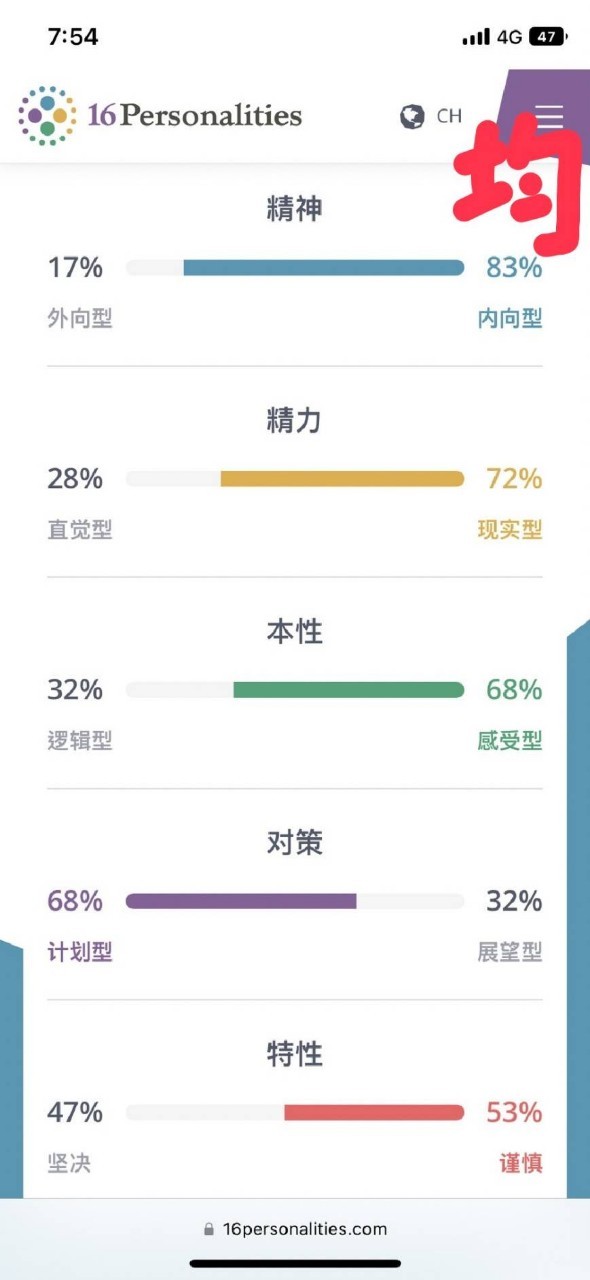
Task: Select the 内向型 trait label
Action: 510,318
